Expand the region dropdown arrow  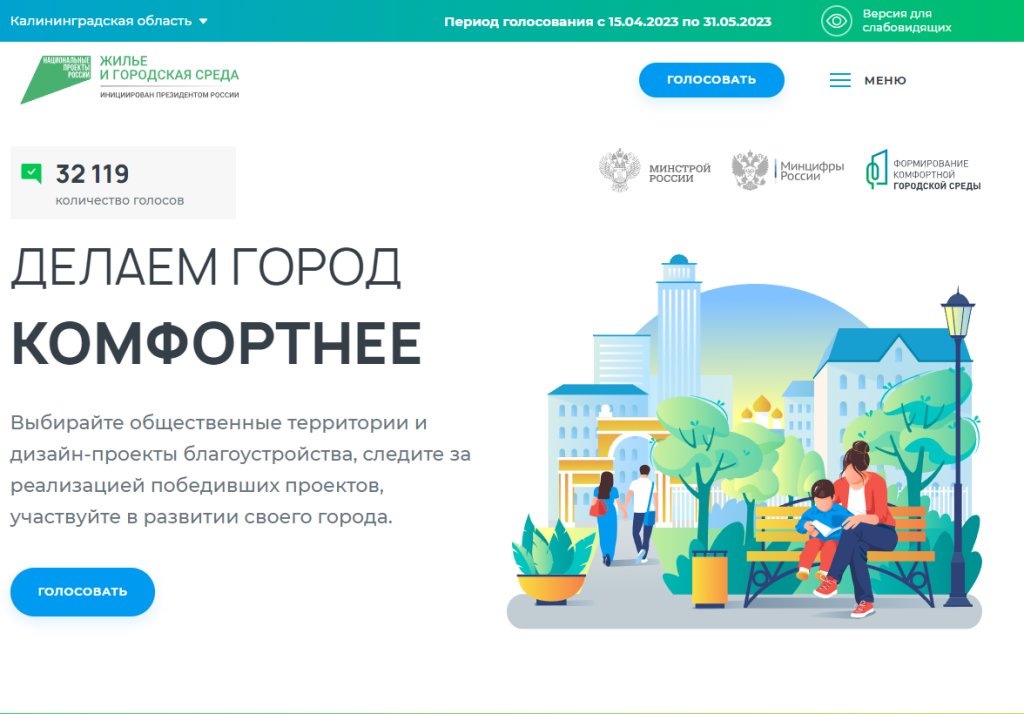203,21
